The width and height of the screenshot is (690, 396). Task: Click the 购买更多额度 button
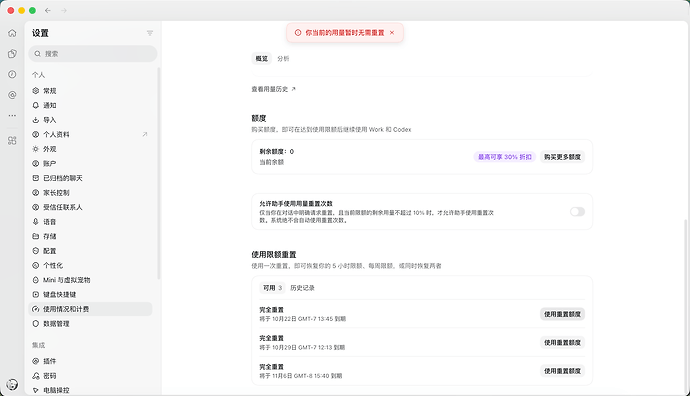pos(562,157)
